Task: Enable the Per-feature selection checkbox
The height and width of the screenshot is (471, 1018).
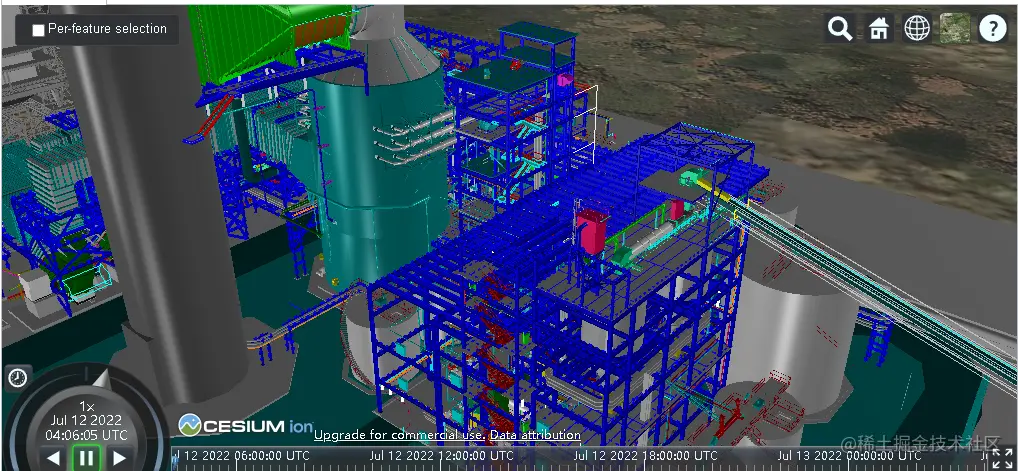Action: (x=38, y=30)
